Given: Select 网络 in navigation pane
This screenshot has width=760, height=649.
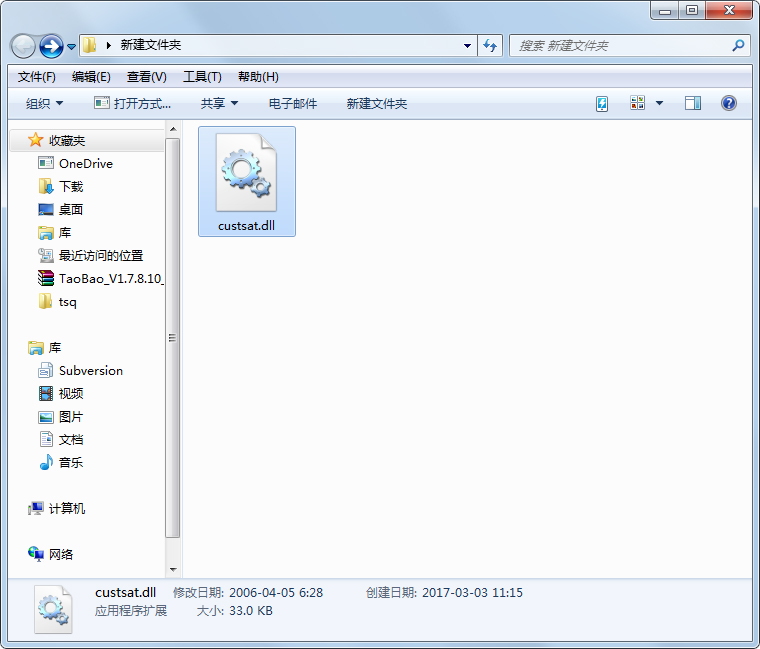Looking at the screenshot, I should (x=61, y=554).
